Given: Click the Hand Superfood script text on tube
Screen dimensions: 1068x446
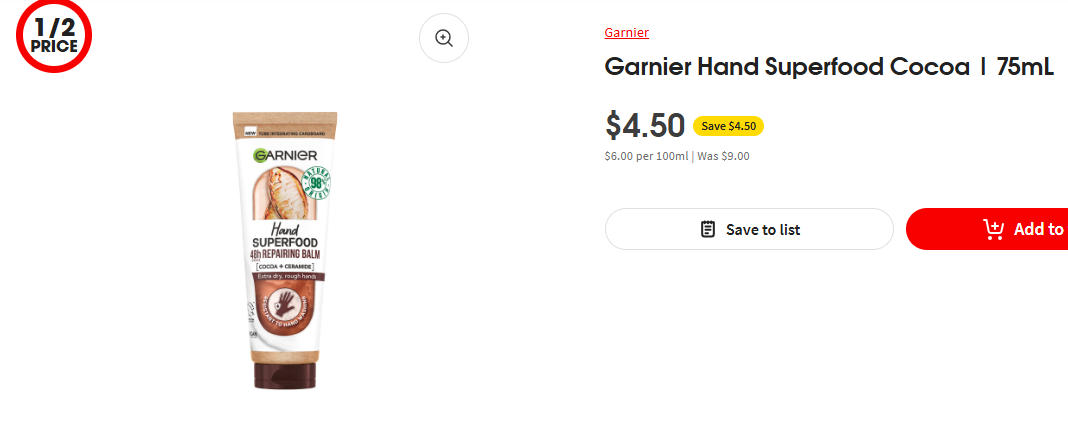Looking at the screenshot, I should click(x=285, y=234).
